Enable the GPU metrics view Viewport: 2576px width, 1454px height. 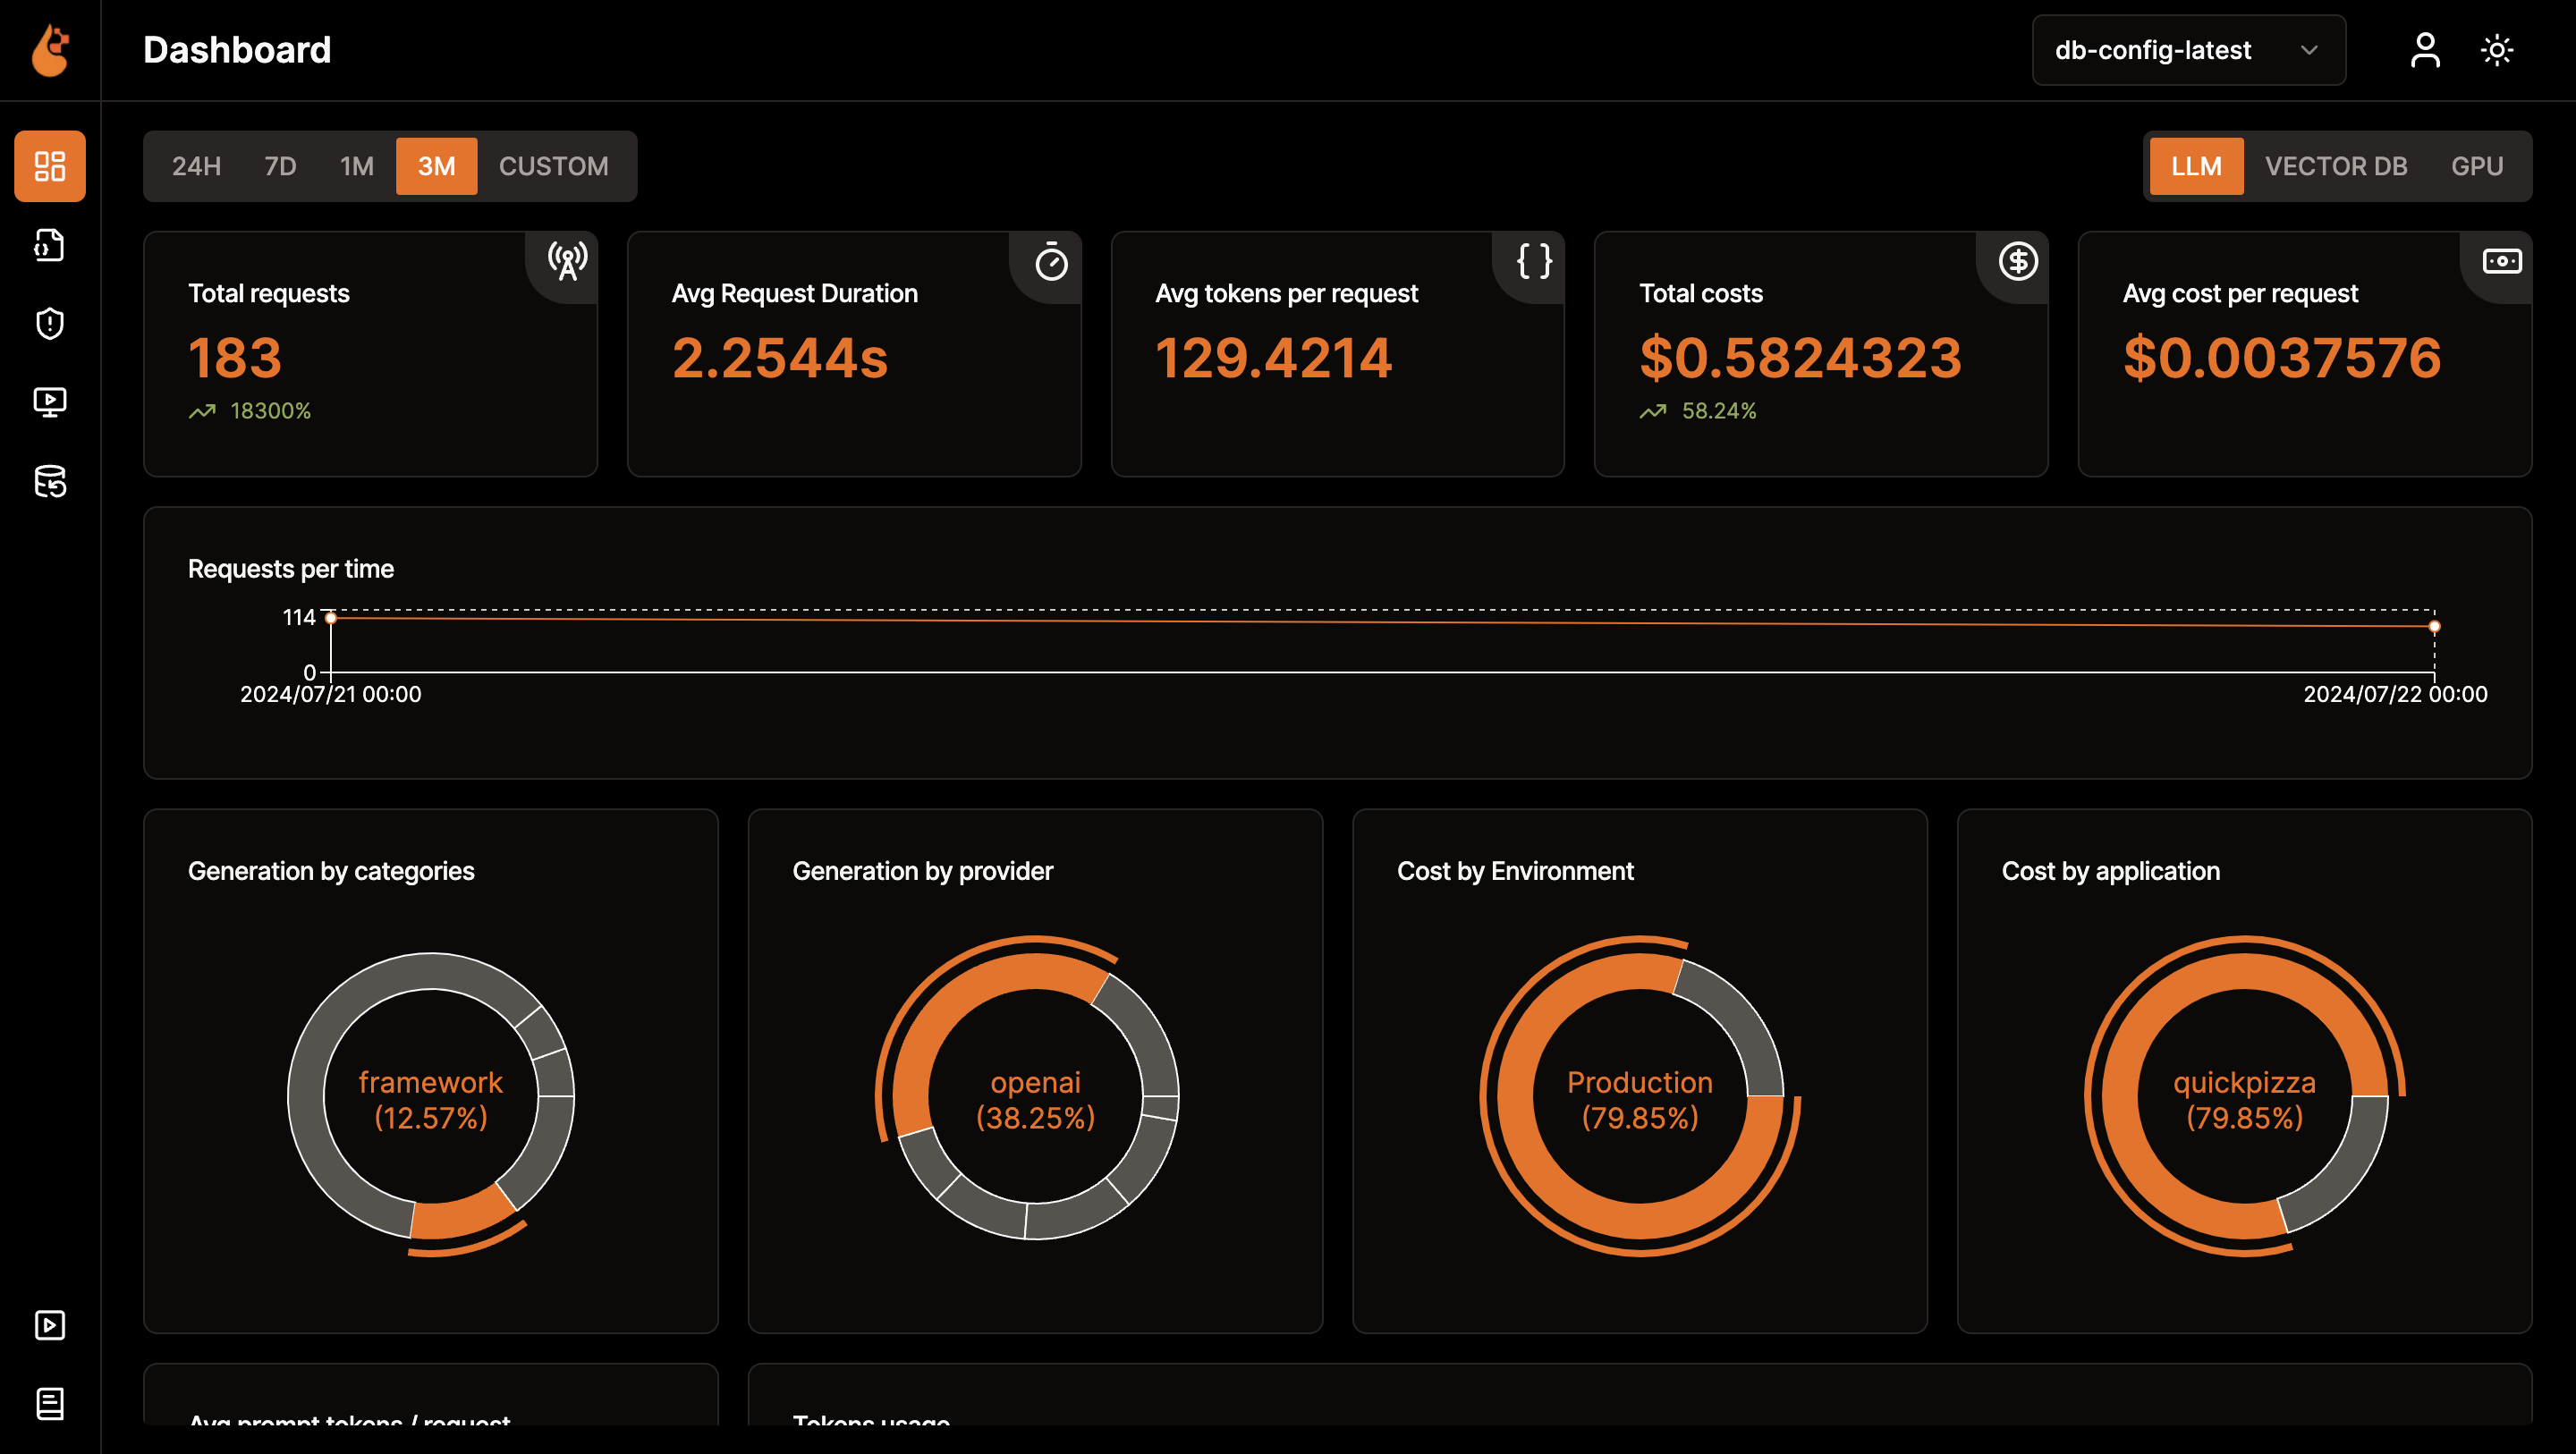[x=2478, y=166]
